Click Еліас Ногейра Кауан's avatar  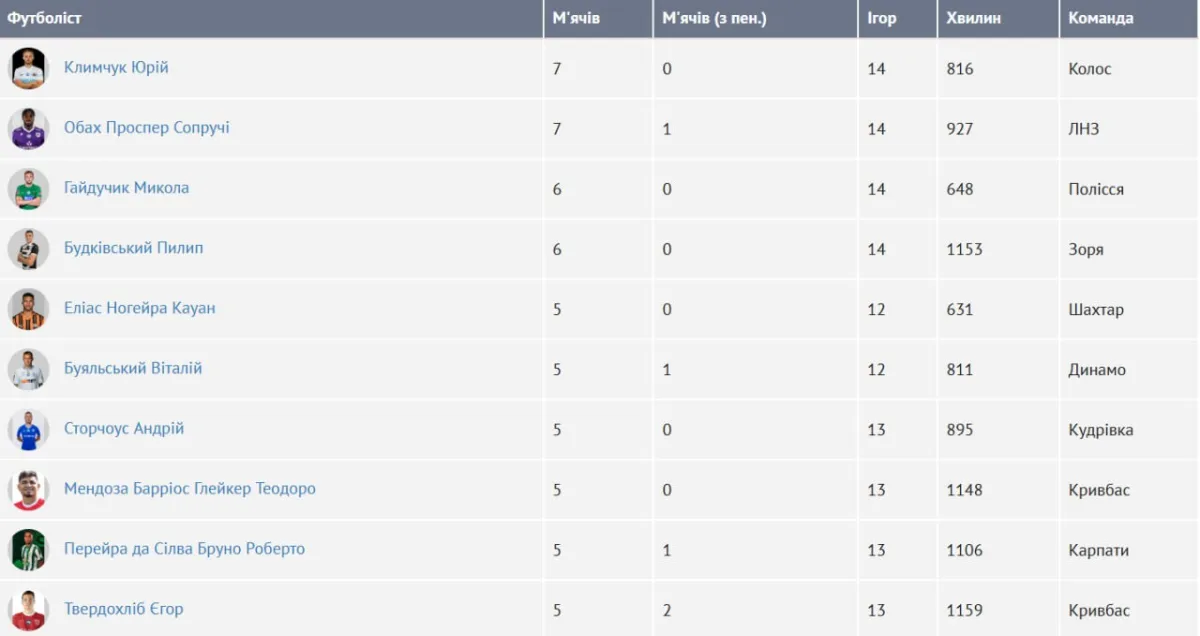tap(28, 309)
